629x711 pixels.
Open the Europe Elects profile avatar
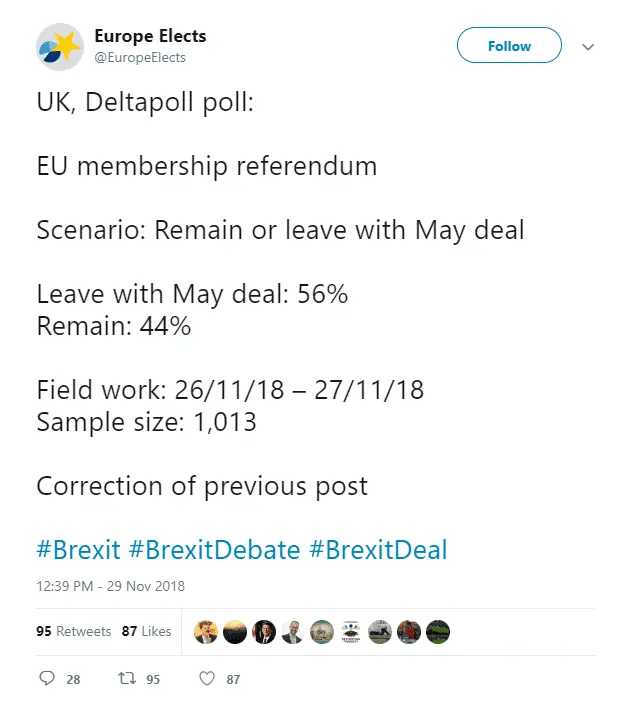tap(60, 47)
